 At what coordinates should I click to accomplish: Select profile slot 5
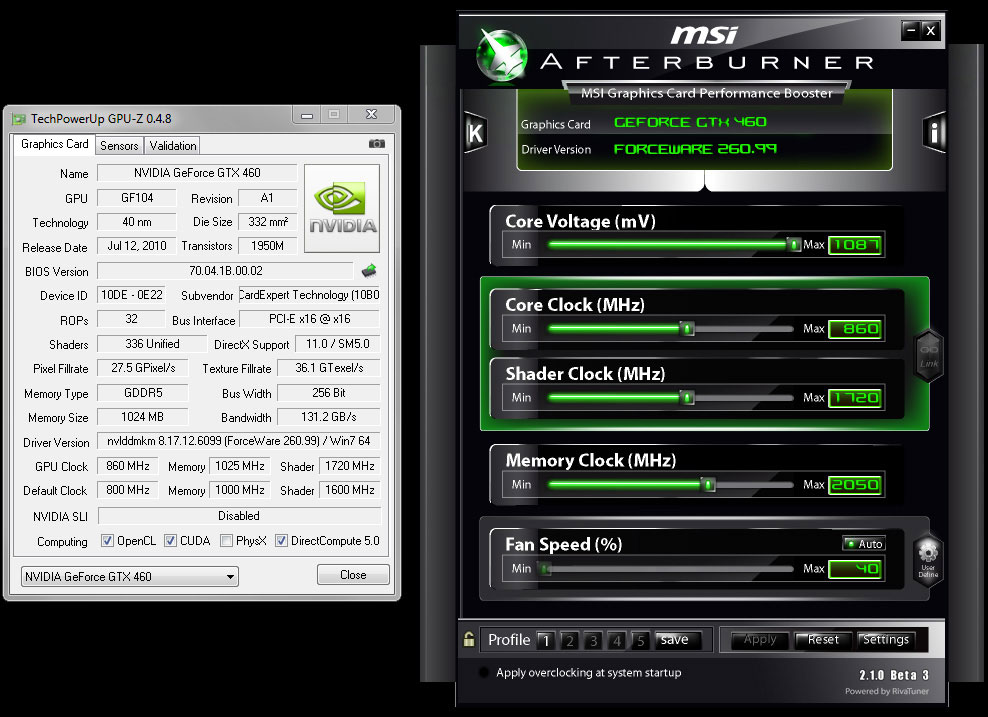click(640, 641)
